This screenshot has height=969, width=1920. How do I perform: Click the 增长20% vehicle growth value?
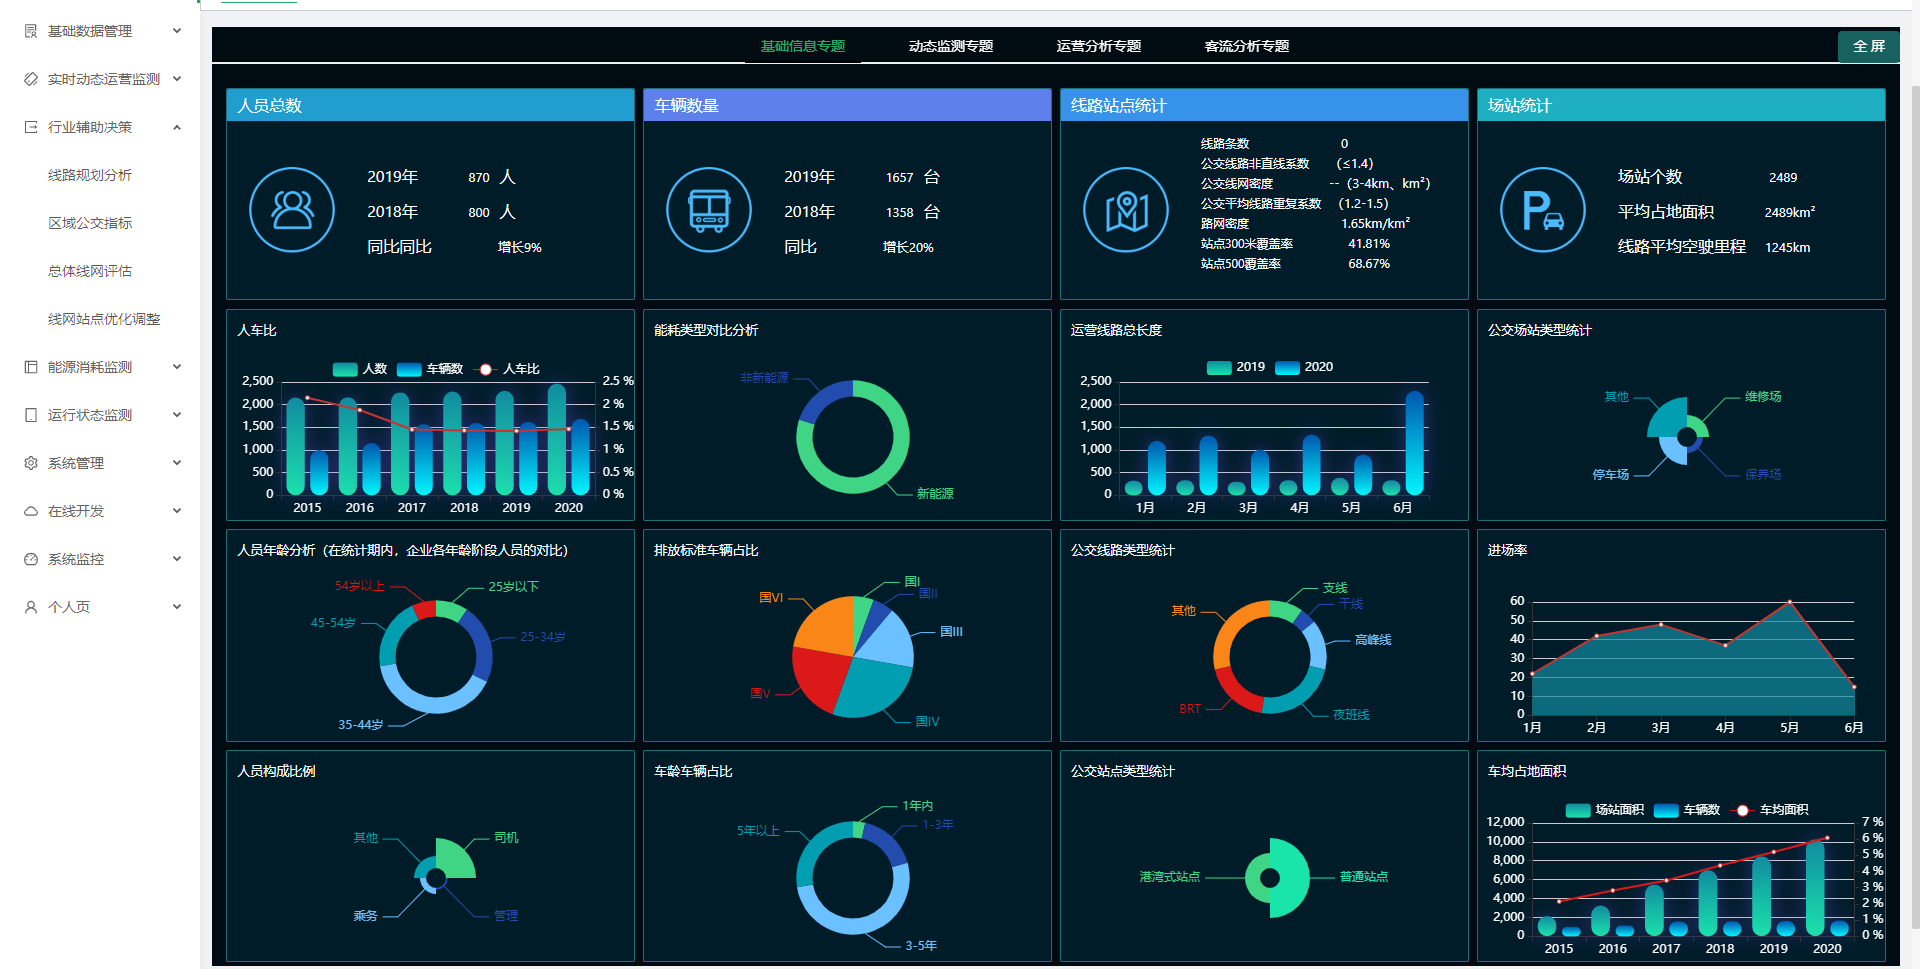(x=908, y=247)
